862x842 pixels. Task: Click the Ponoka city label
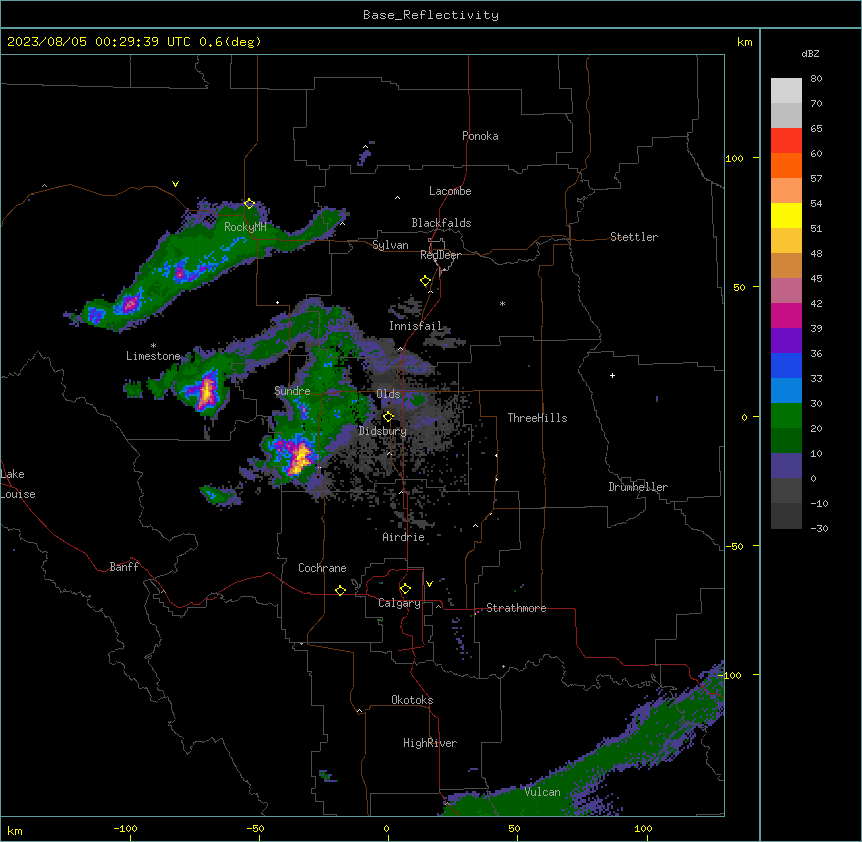(x=480, y=136)
